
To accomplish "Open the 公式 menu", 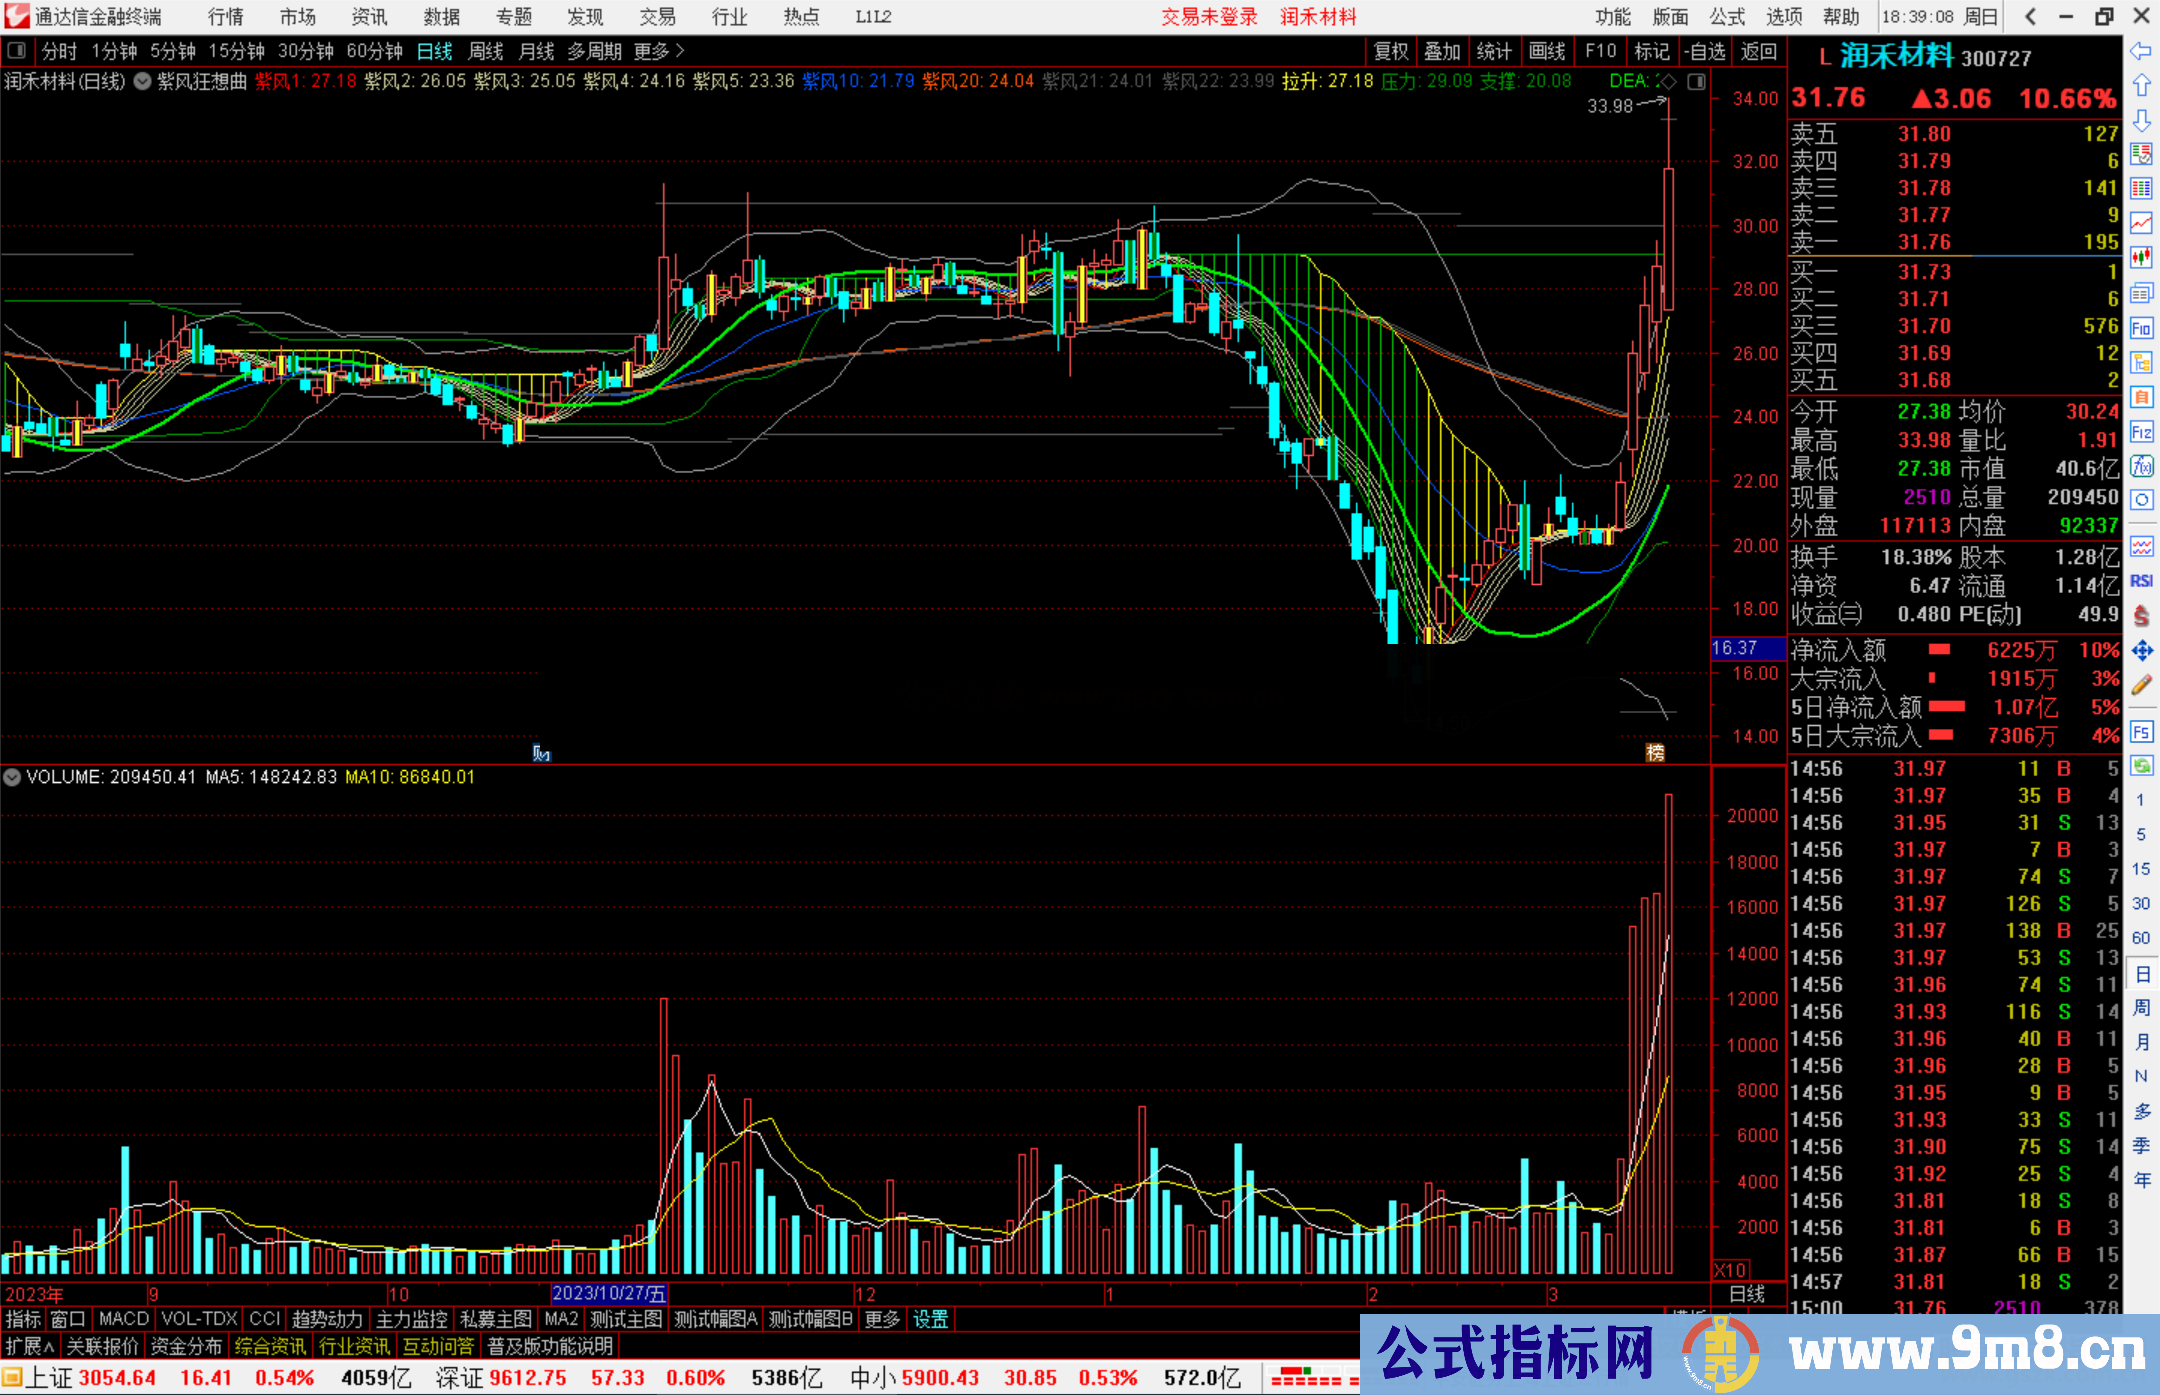I will [1727, 16].
